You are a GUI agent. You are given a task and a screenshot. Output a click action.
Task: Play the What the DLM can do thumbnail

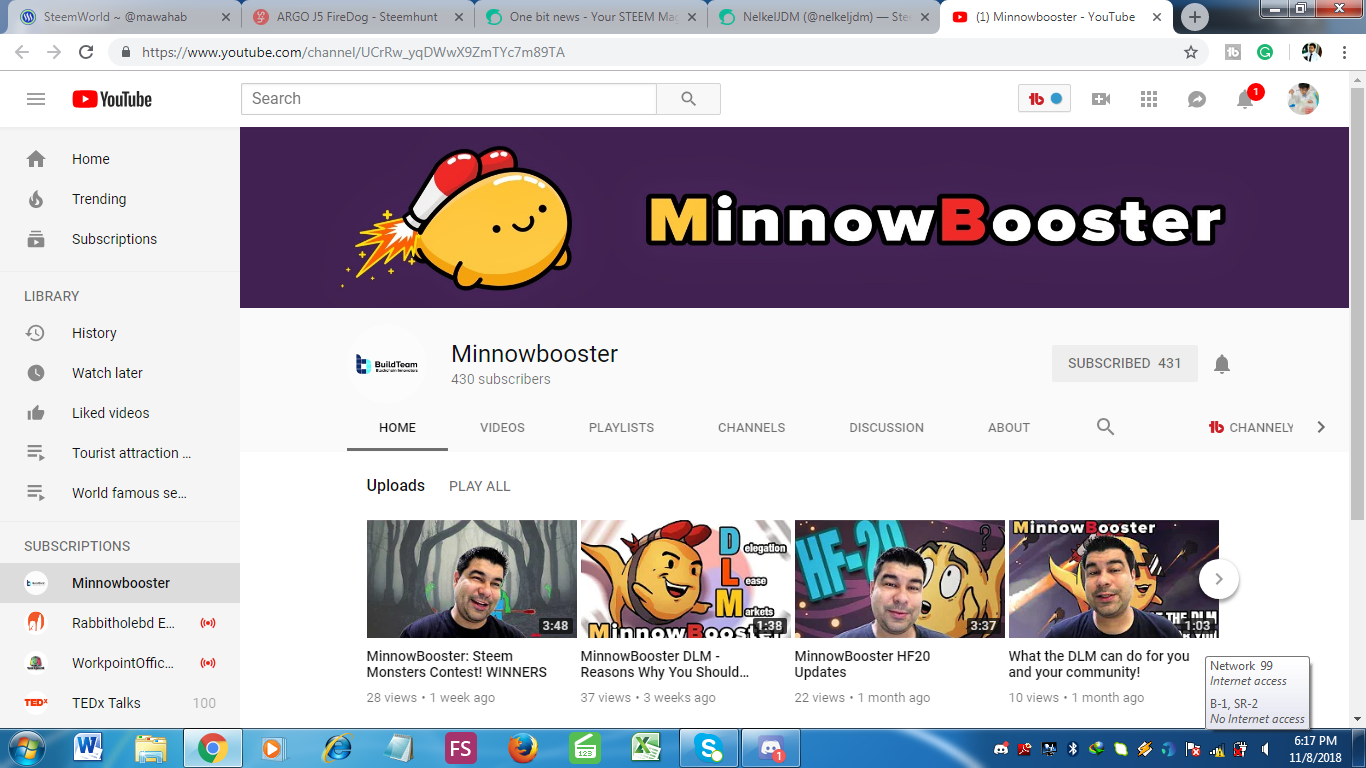1114,579
